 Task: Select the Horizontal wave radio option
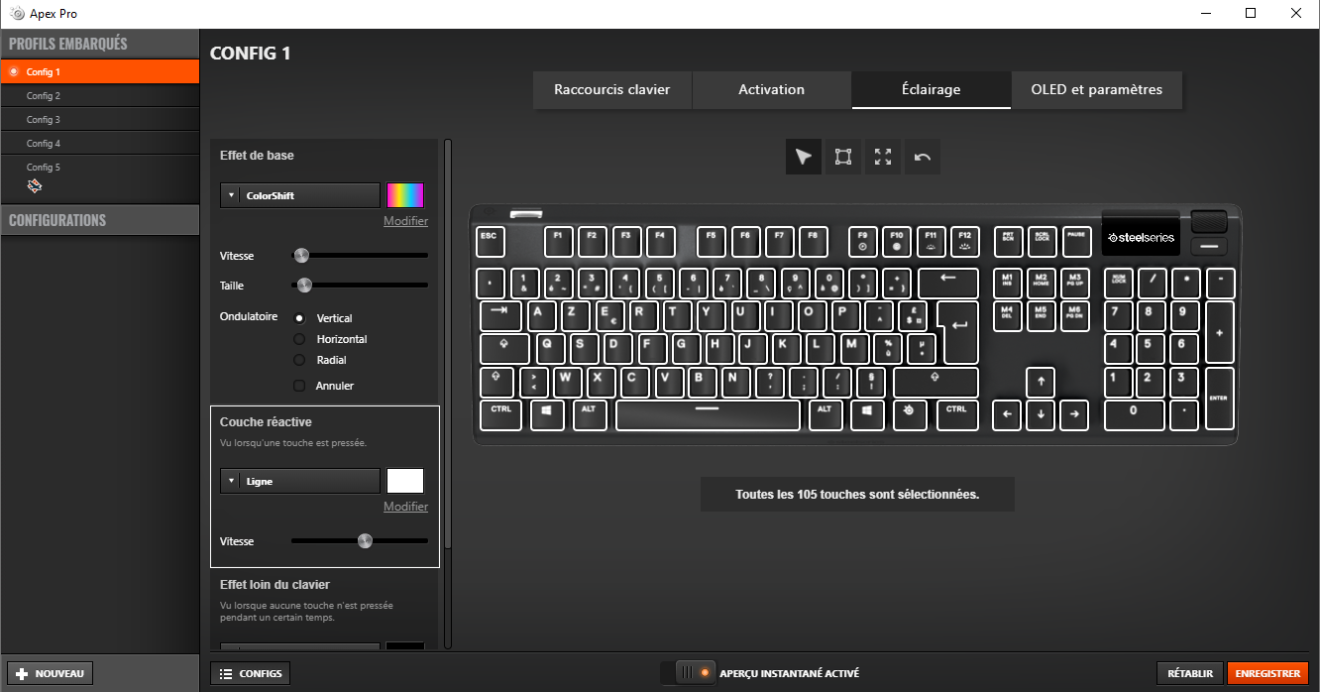click(299, 339)
